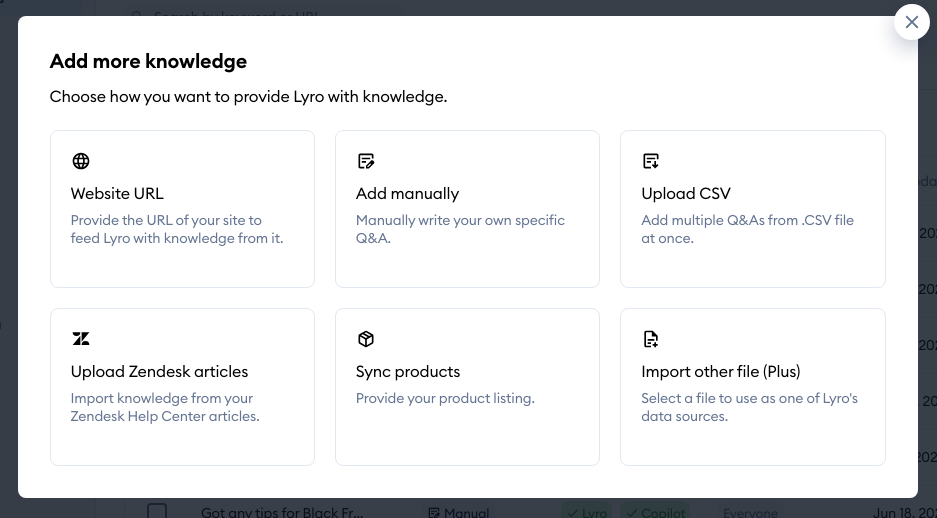Choose Sync products option title

click(x=408, y=372)
